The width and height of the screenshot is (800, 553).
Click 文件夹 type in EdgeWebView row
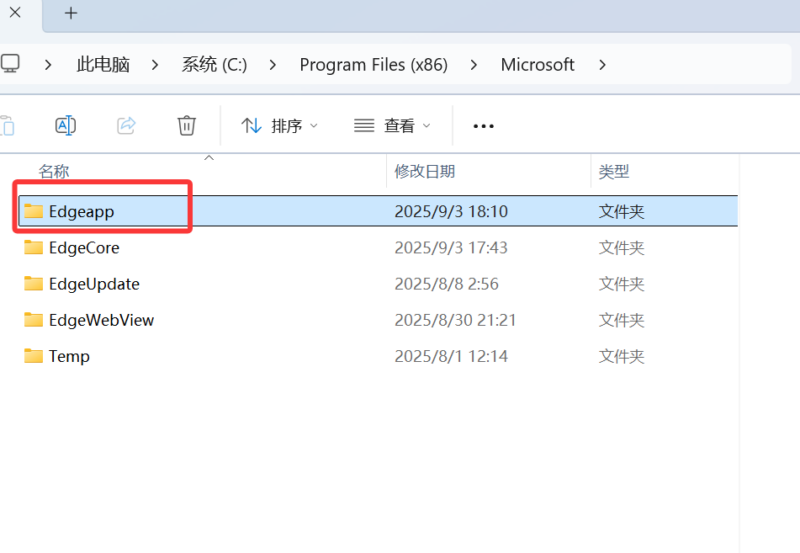(x=621, y=320)
